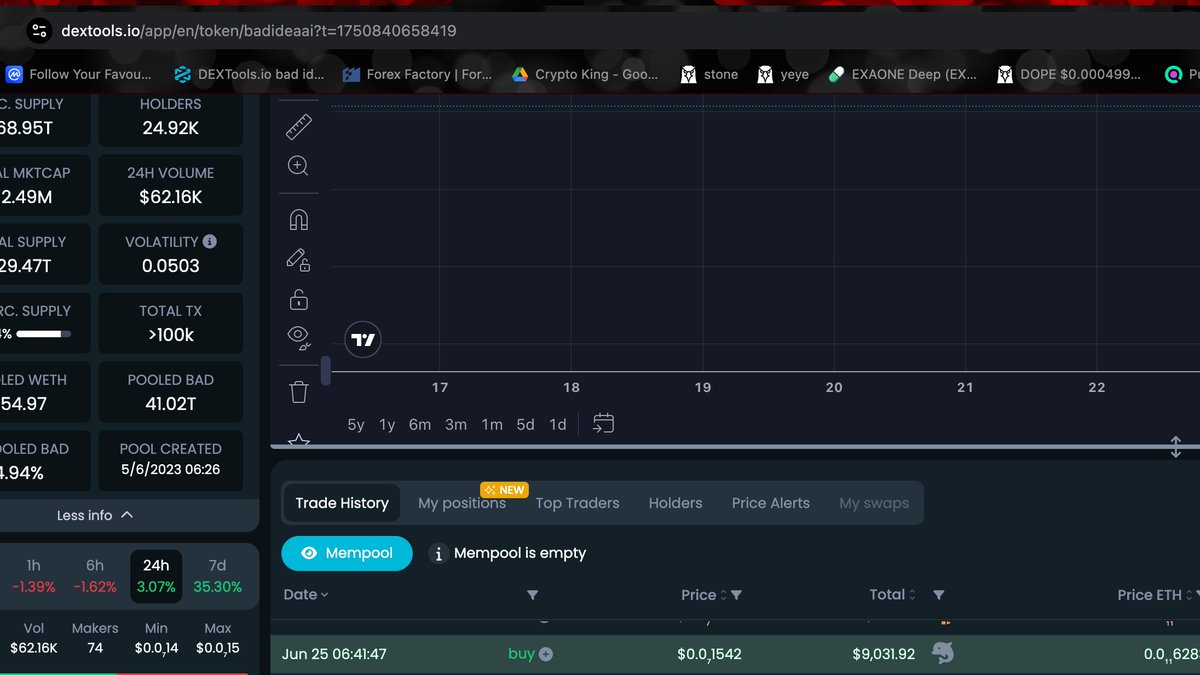Click the dolphin maker icon in trade row
The width and height of the screenshot is (1200, 675).
942,654
